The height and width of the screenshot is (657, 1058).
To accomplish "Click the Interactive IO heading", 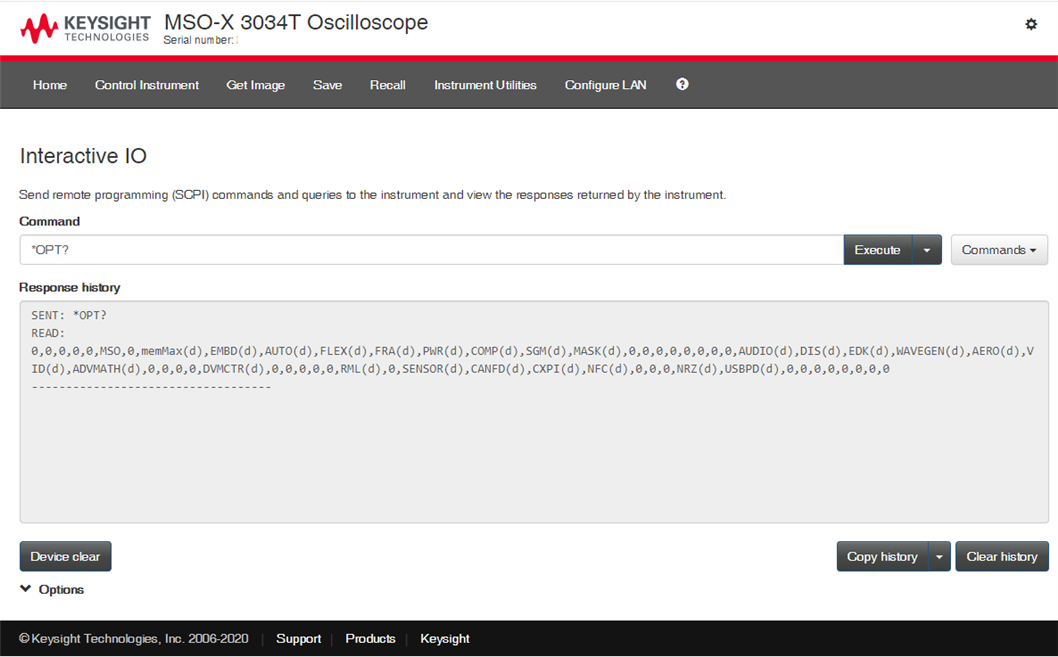I will (x=83, y=156).
